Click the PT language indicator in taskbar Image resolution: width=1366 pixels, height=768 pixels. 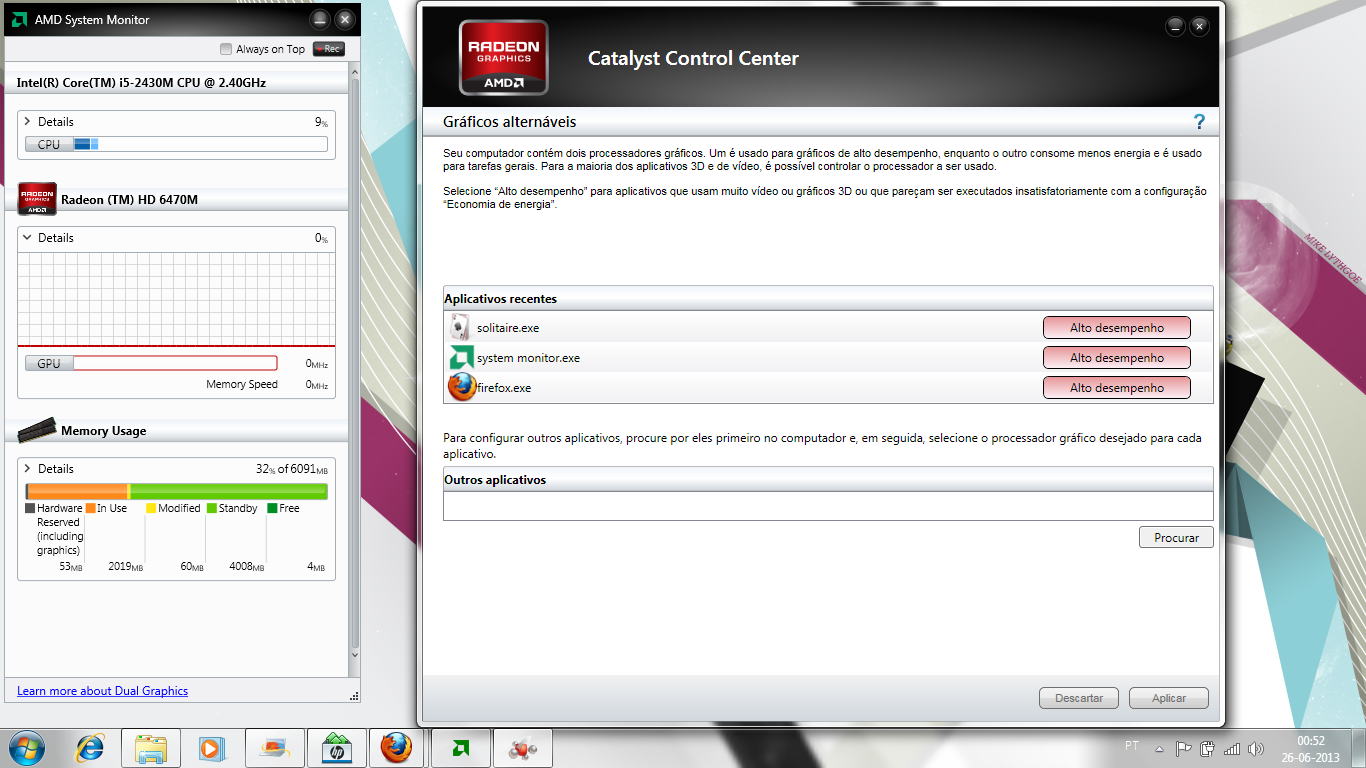coord(1132,746)
